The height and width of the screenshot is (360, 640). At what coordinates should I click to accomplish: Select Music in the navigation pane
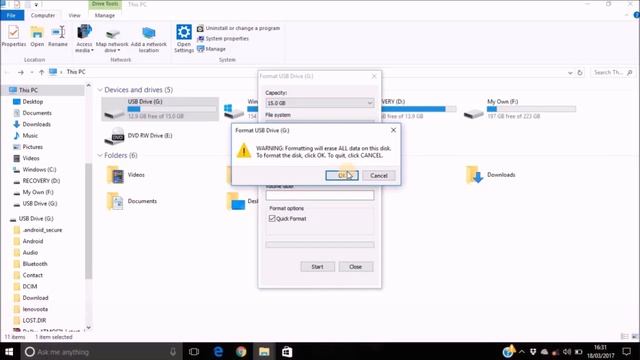[30, 136]
